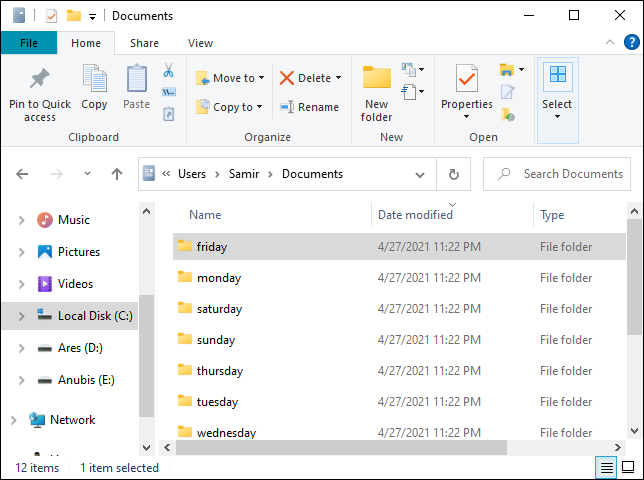Switch to large icons view in status bar
Screen dimensions: 644x480
point(628,467)
